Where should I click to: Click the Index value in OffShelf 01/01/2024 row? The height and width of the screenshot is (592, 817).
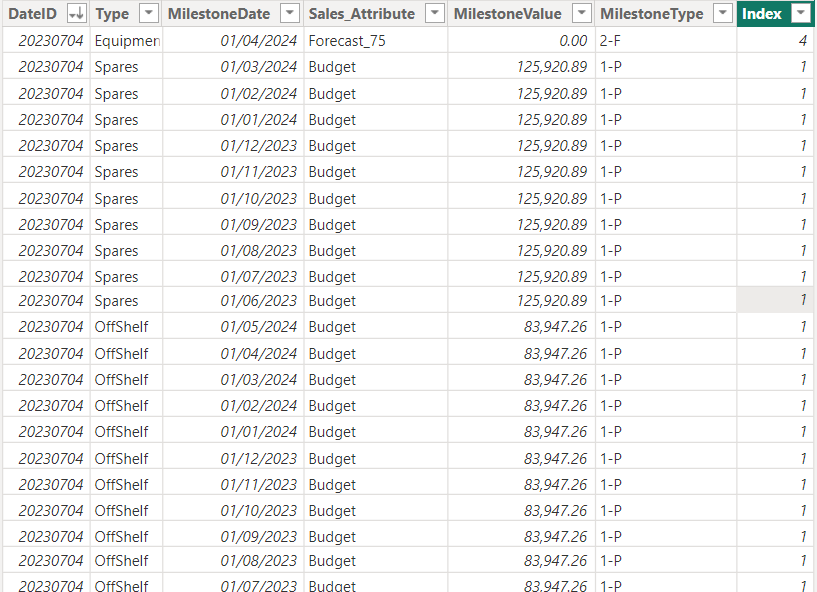pyautogui.click(x=775, y=432)
